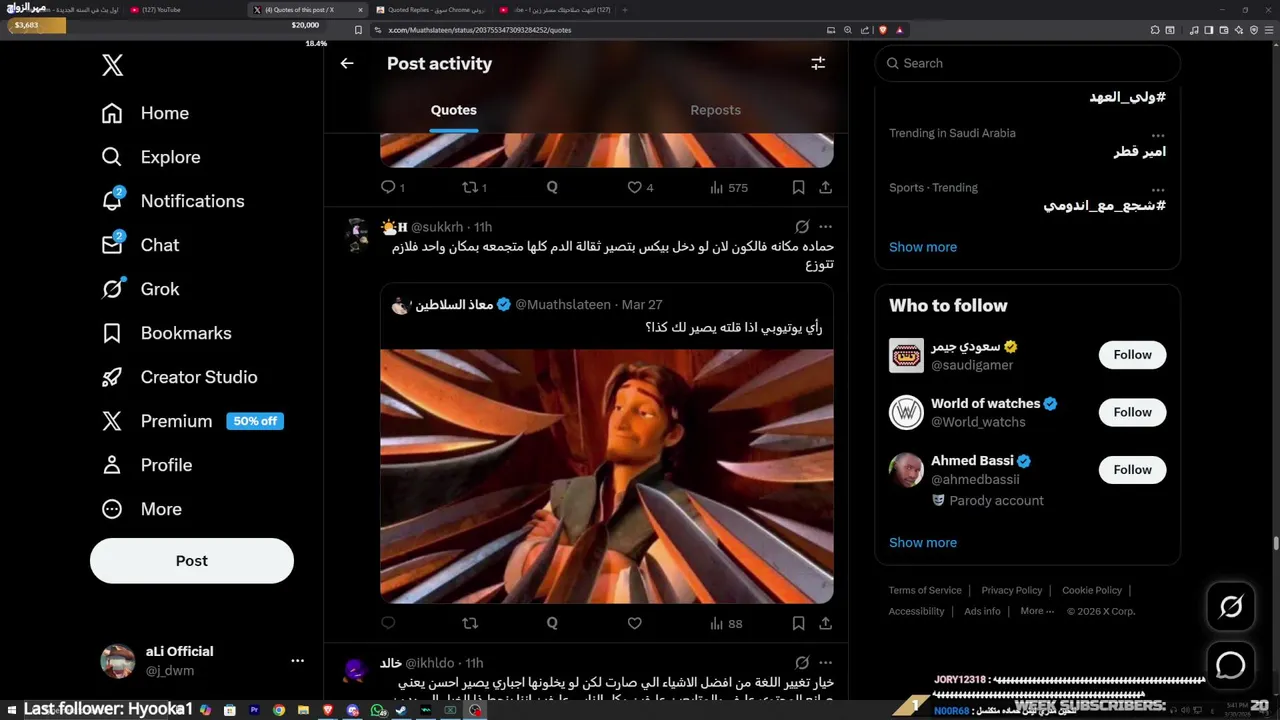Like @sukkrh's quote post
The height and width of the screenshot is (720, 1280).
(x=634, y=623)
